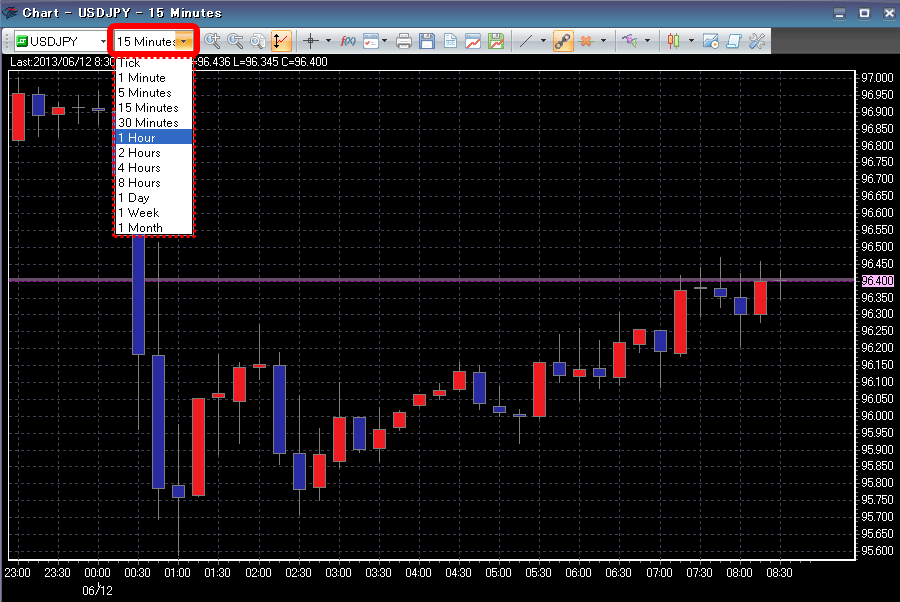Pick 15 Minutes from the dropdown list
Screen dimensions: 900x602
pos(154,108)
